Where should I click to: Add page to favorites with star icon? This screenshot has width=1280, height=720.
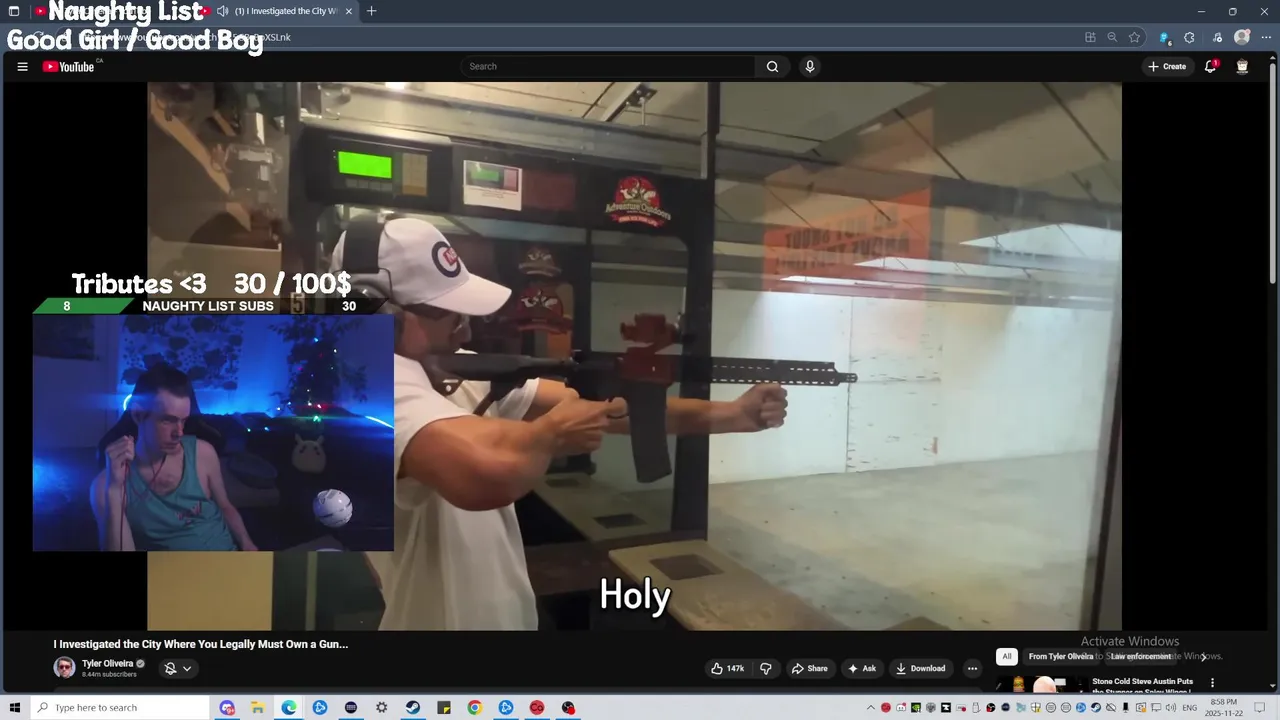(x=1134, y=37)
